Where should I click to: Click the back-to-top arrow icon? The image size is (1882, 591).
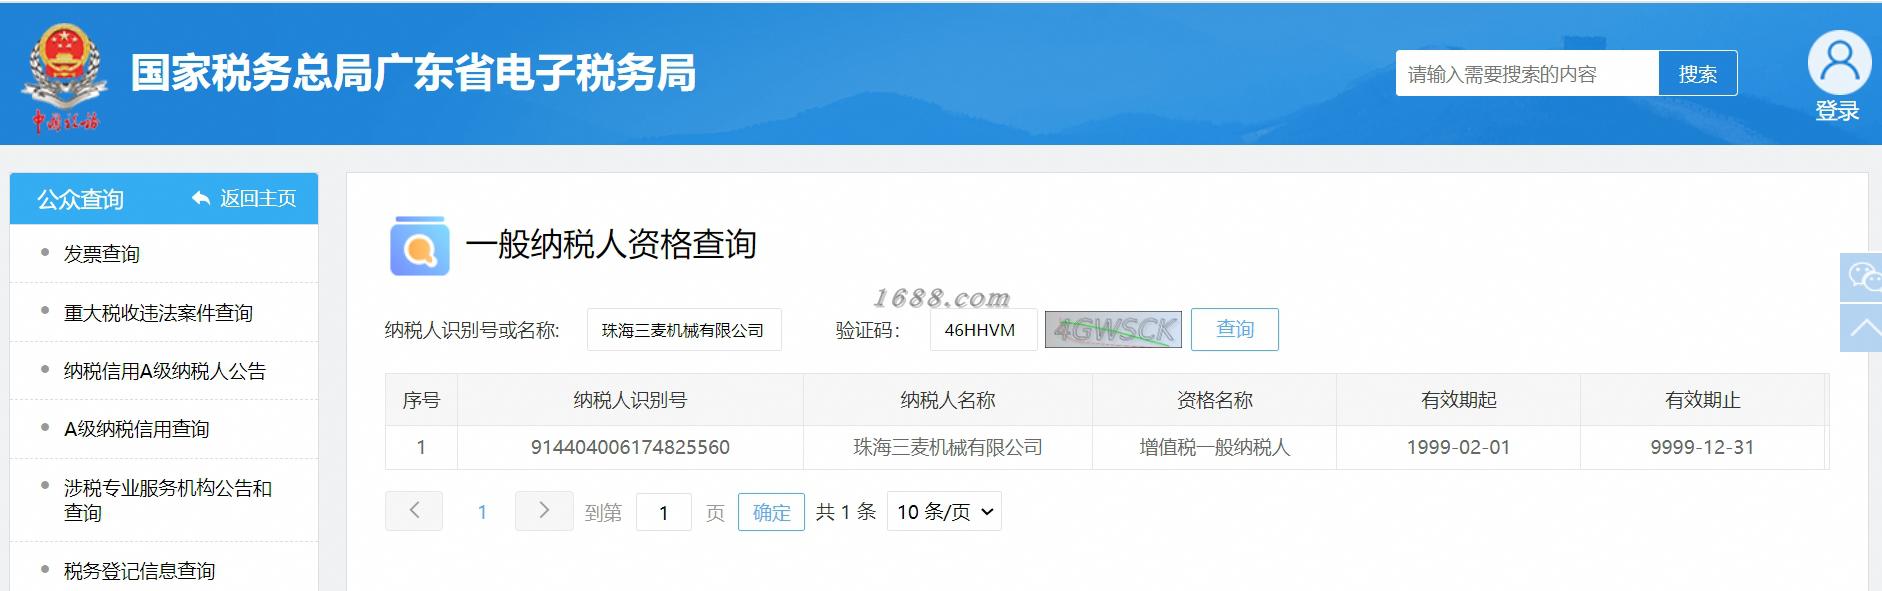1861,328
